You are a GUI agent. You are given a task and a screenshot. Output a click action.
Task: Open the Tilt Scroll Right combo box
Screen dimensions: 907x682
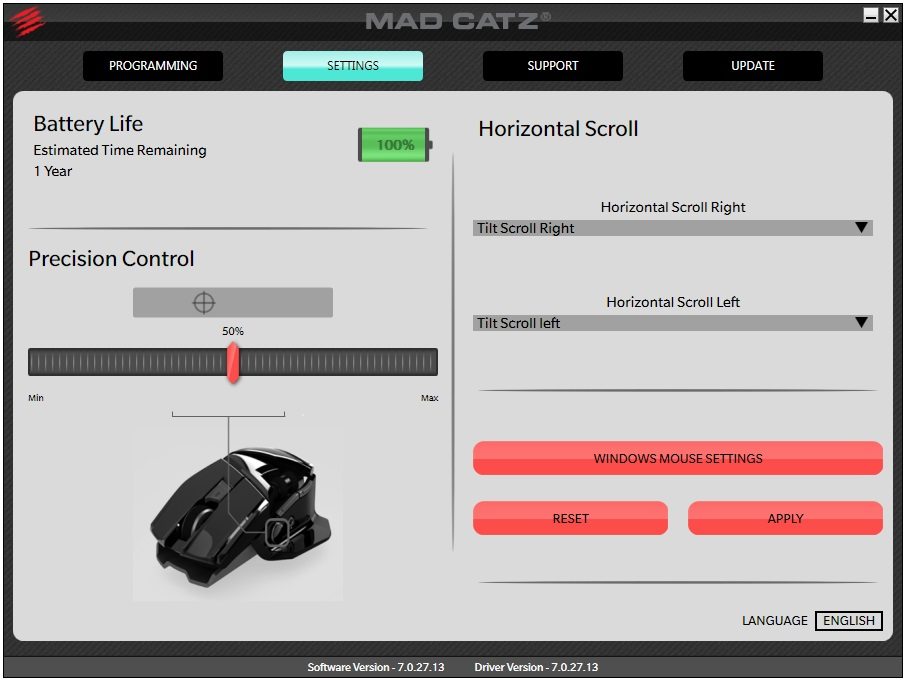coord(673,228)
